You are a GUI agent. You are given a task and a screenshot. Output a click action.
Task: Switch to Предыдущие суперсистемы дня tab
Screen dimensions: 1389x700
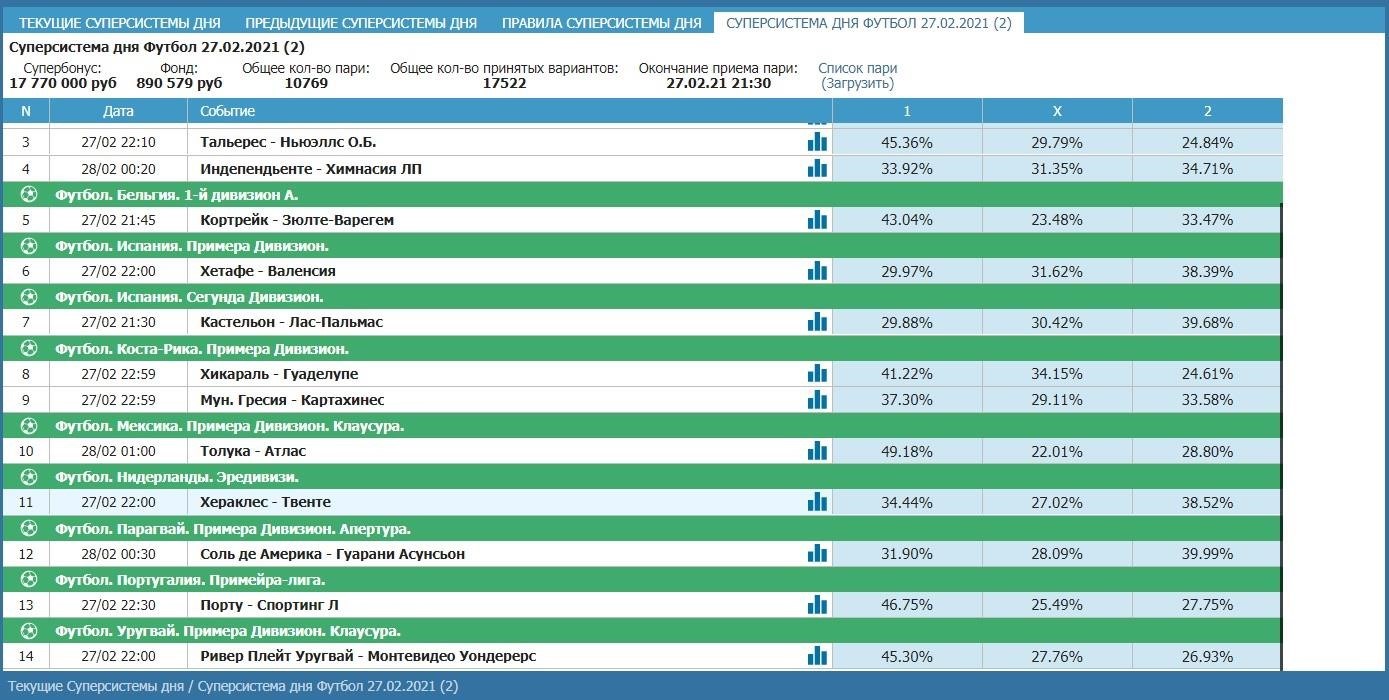click(361, 23)
